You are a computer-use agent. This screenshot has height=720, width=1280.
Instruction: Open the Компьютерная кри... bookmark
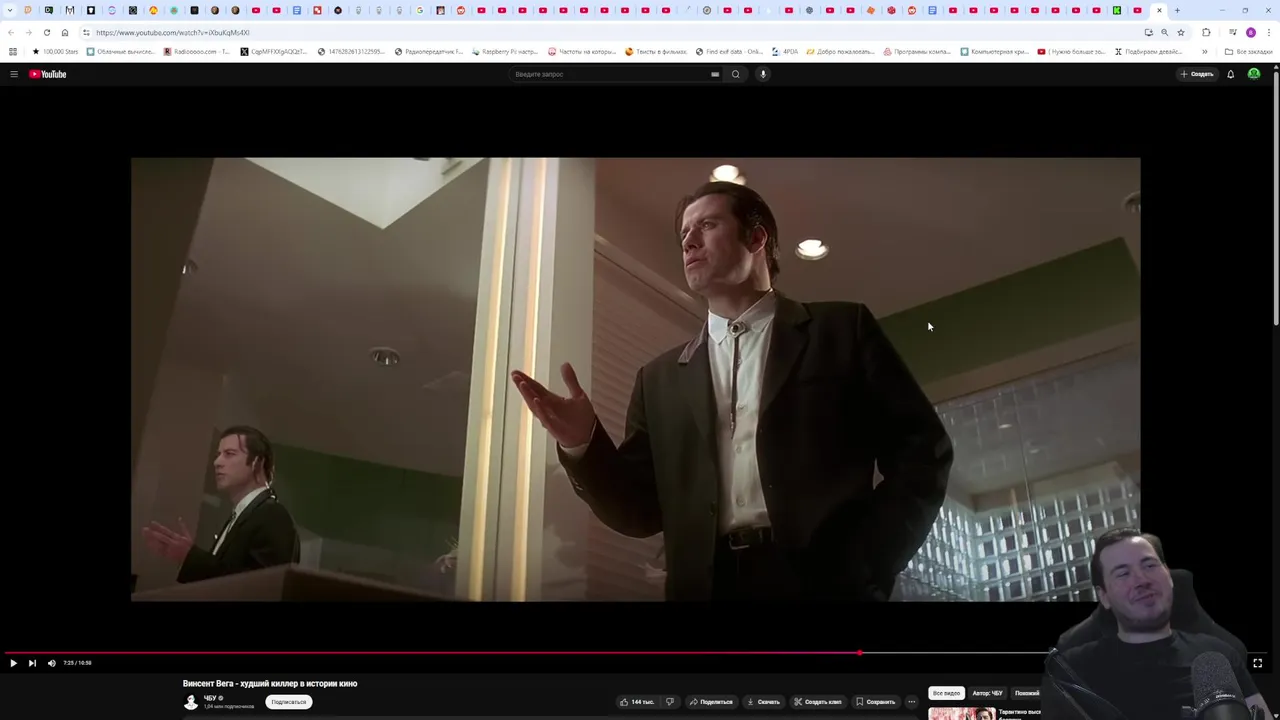(995, 52)
